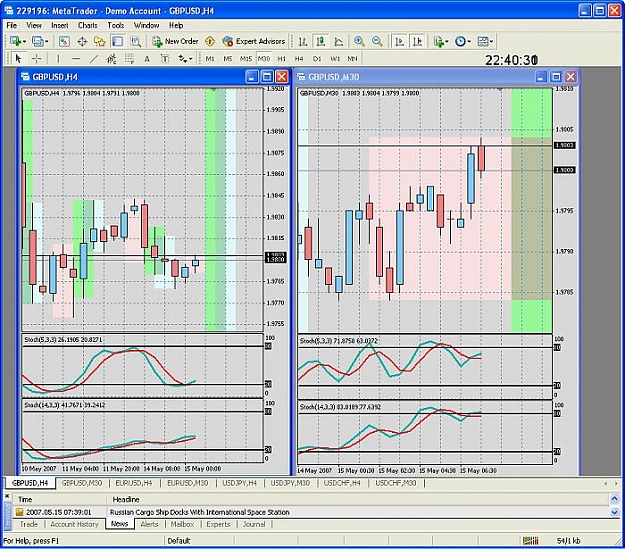Switch chart to Bar Chart mode
625x549 pixels.
303,41
